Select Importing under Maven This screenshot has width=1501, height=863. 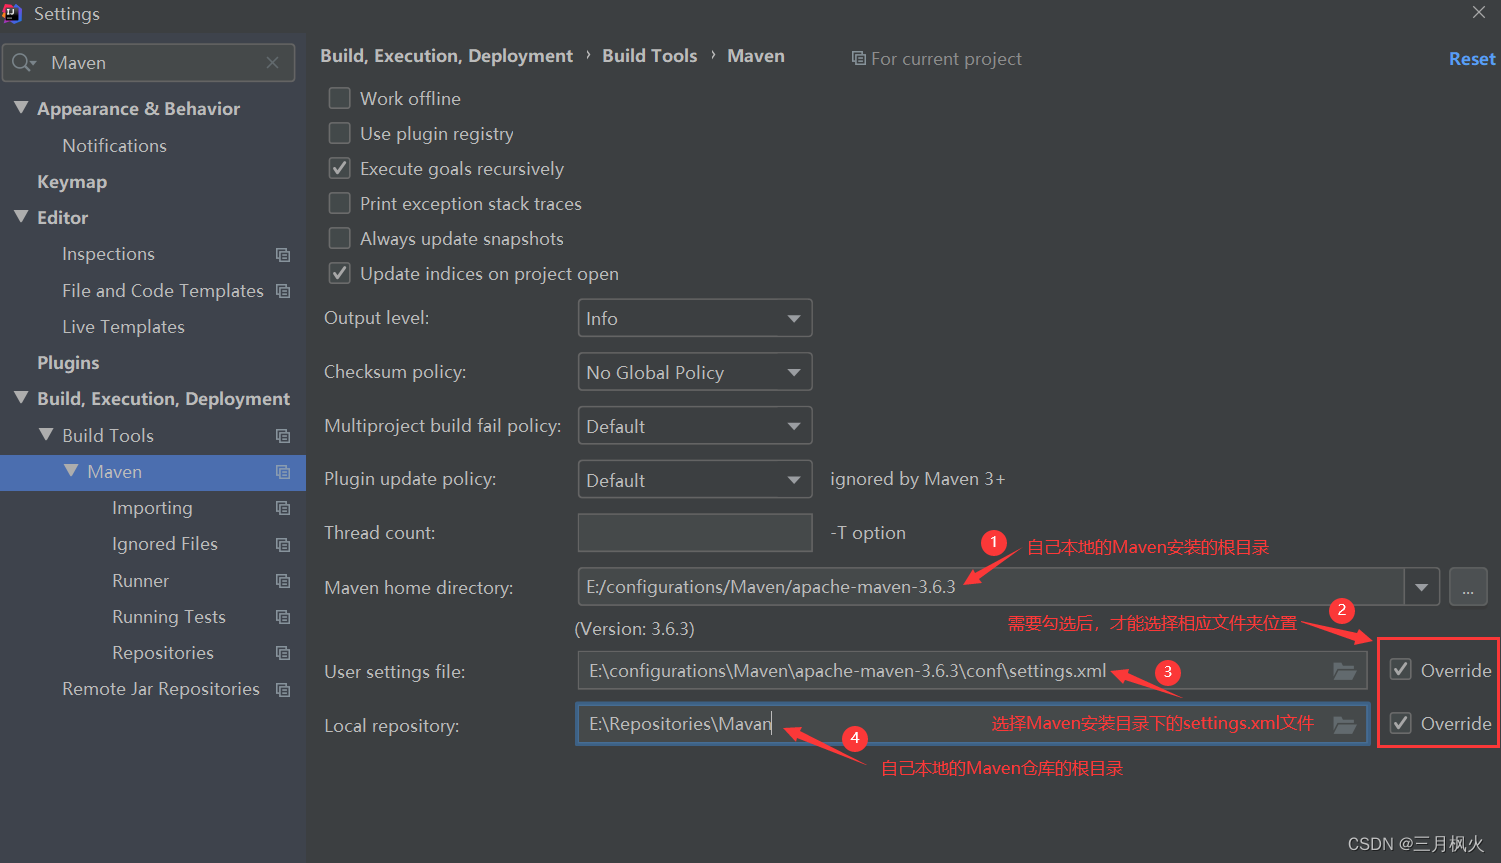coord(152,508)
